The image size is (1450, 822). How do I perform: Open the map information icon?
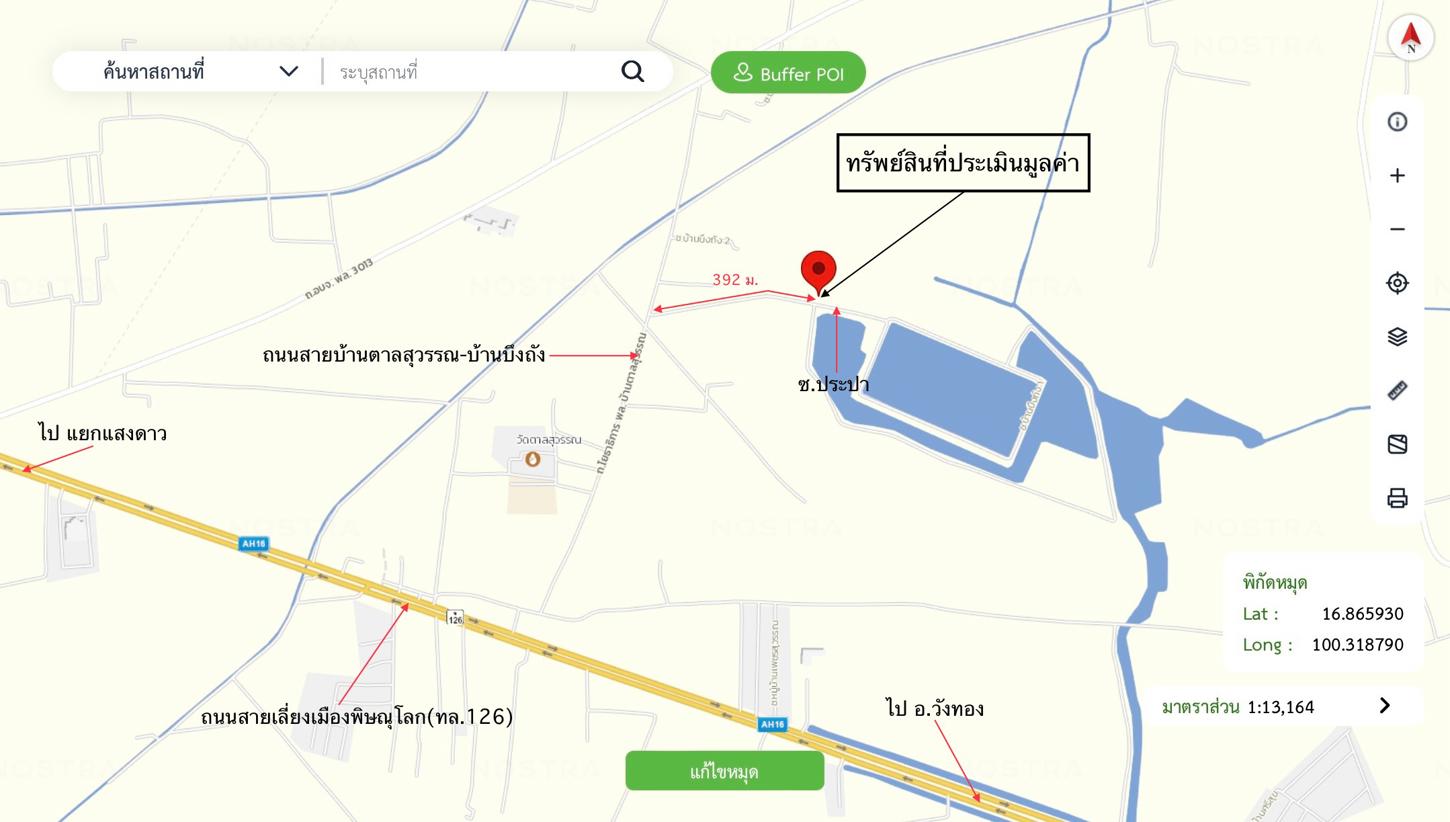pos(1397,122)
